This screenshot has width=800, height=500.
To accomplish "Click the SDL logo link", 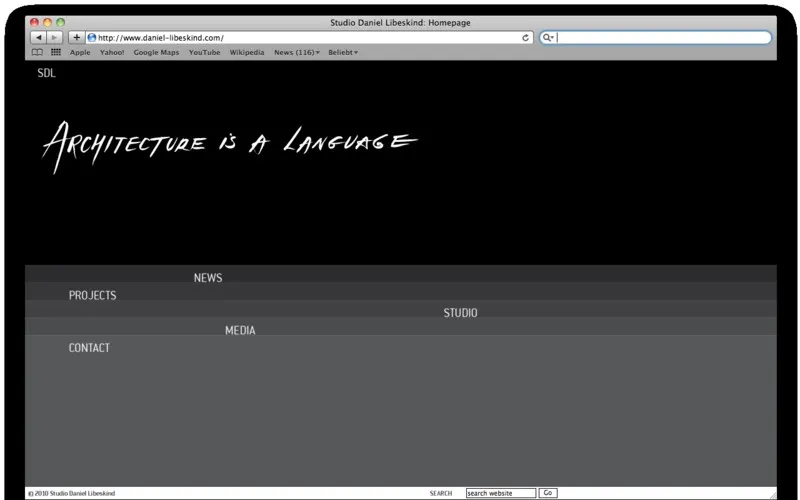I will click(46, 73).
